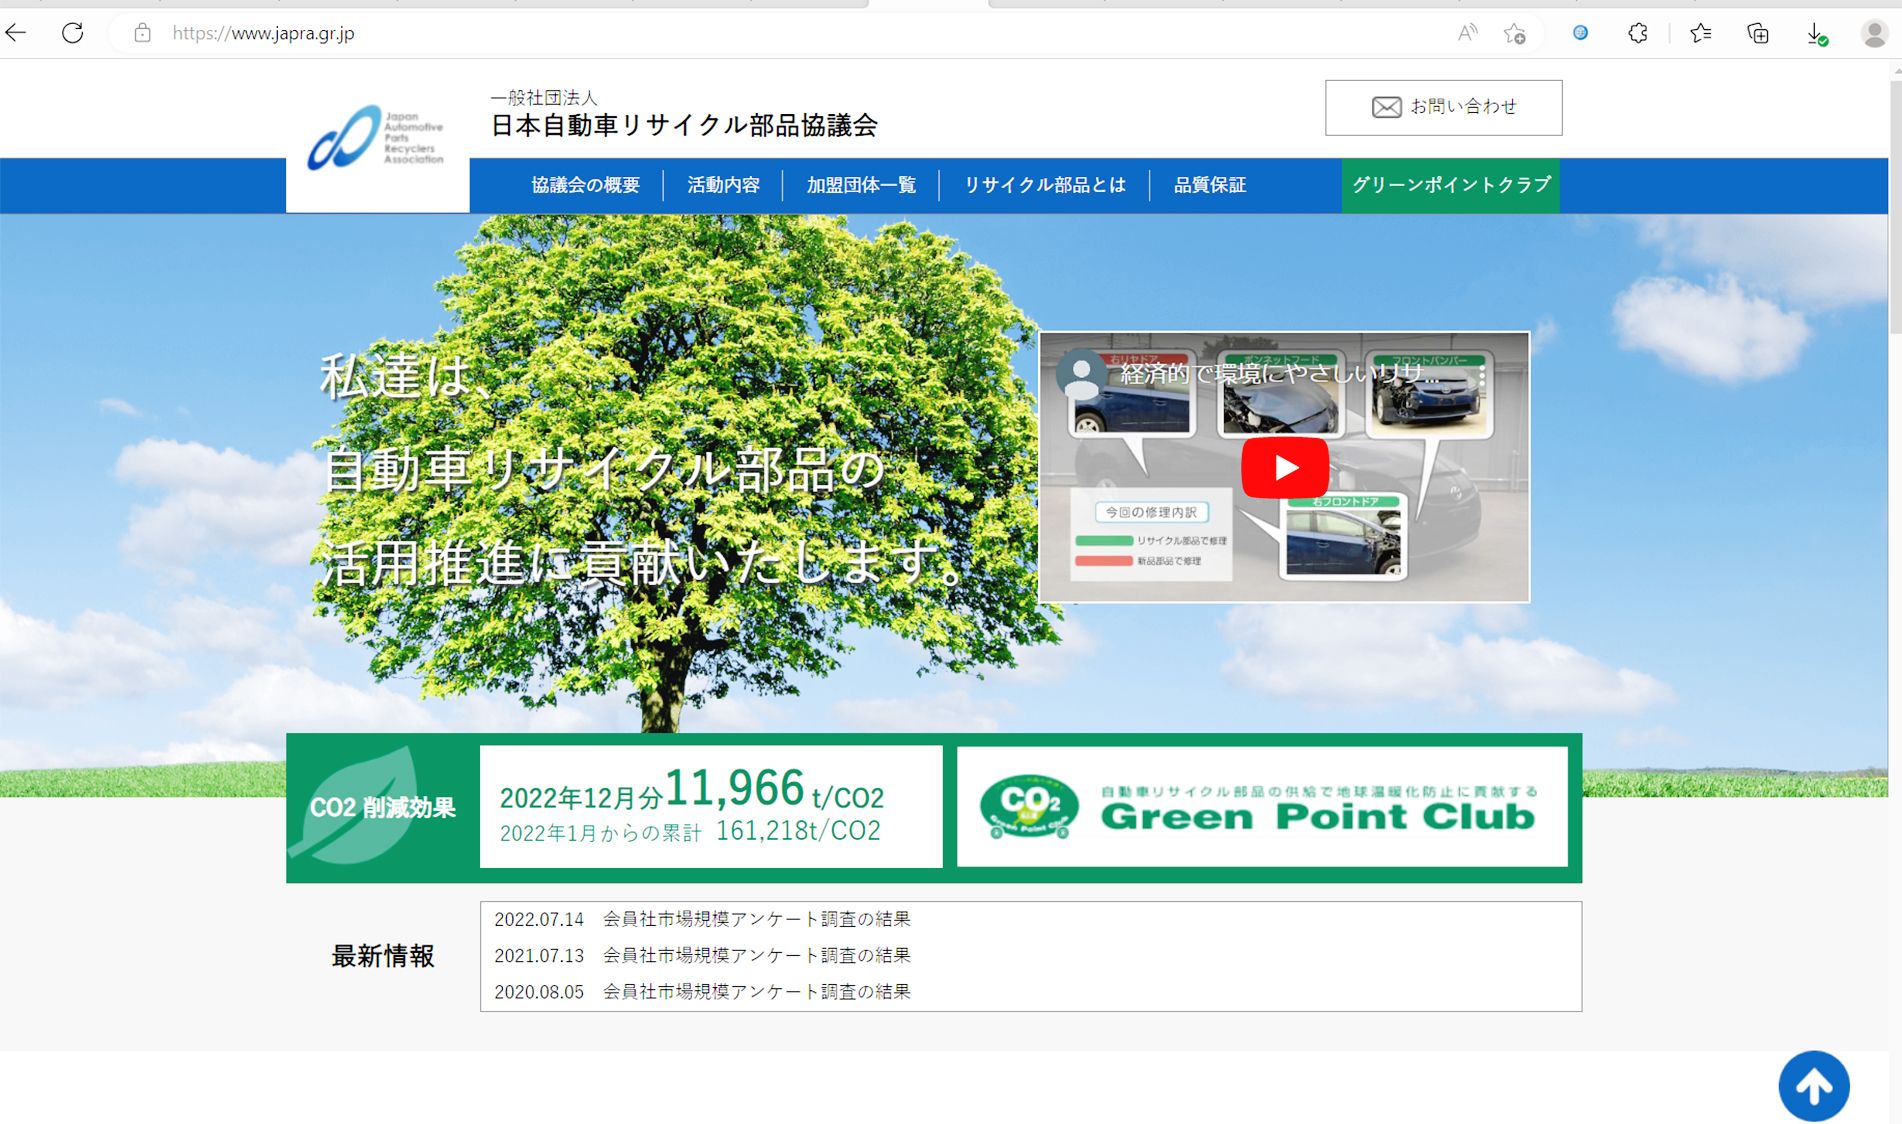Viewport: 1902px width, 1124px height.
Task: Reload the page with refresh icon
Action: click(73, 33)
